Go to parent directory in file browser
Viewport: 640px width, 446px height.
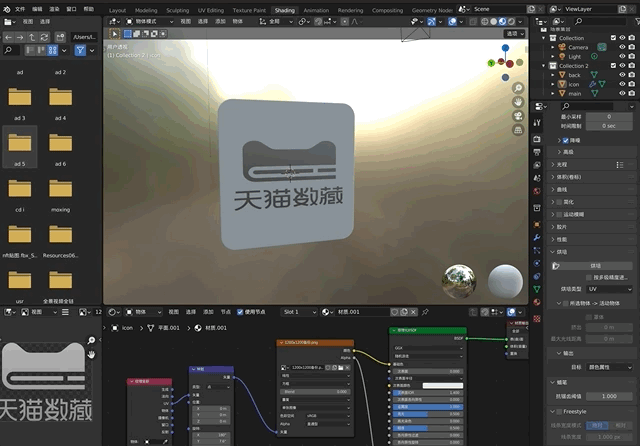pos(32,37)
